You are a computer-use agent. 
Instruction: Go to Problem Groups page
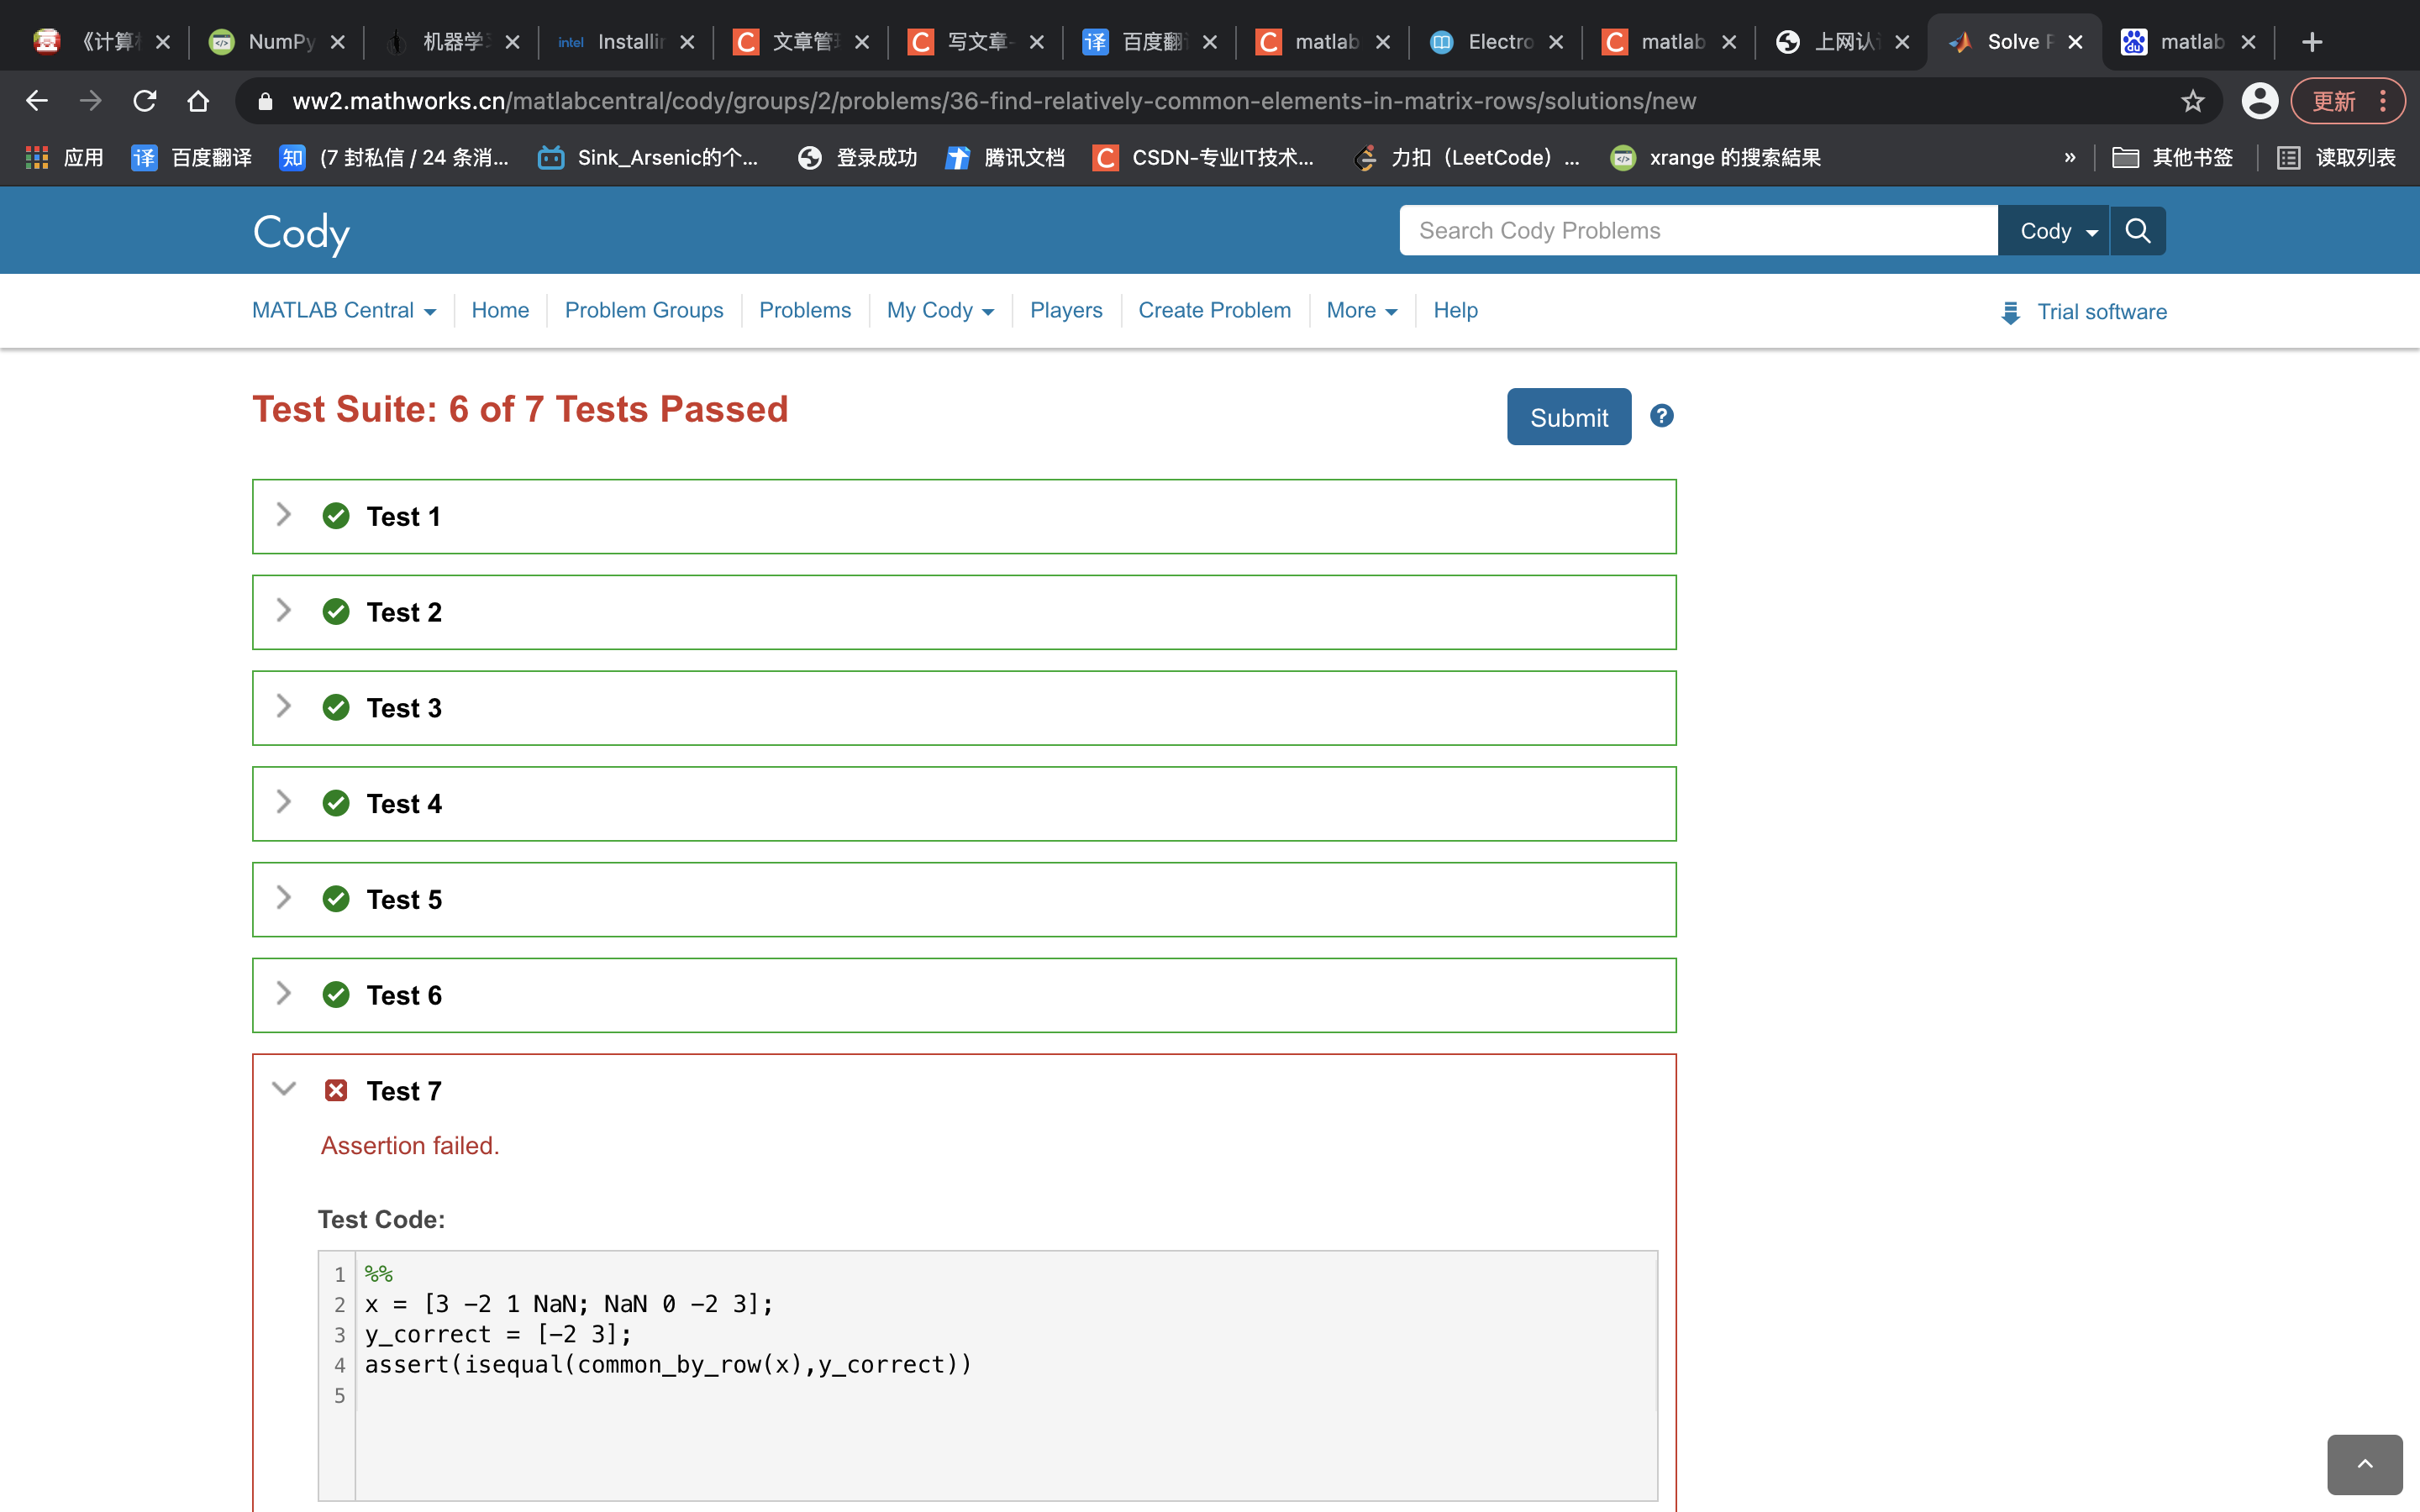click(643, 311)
